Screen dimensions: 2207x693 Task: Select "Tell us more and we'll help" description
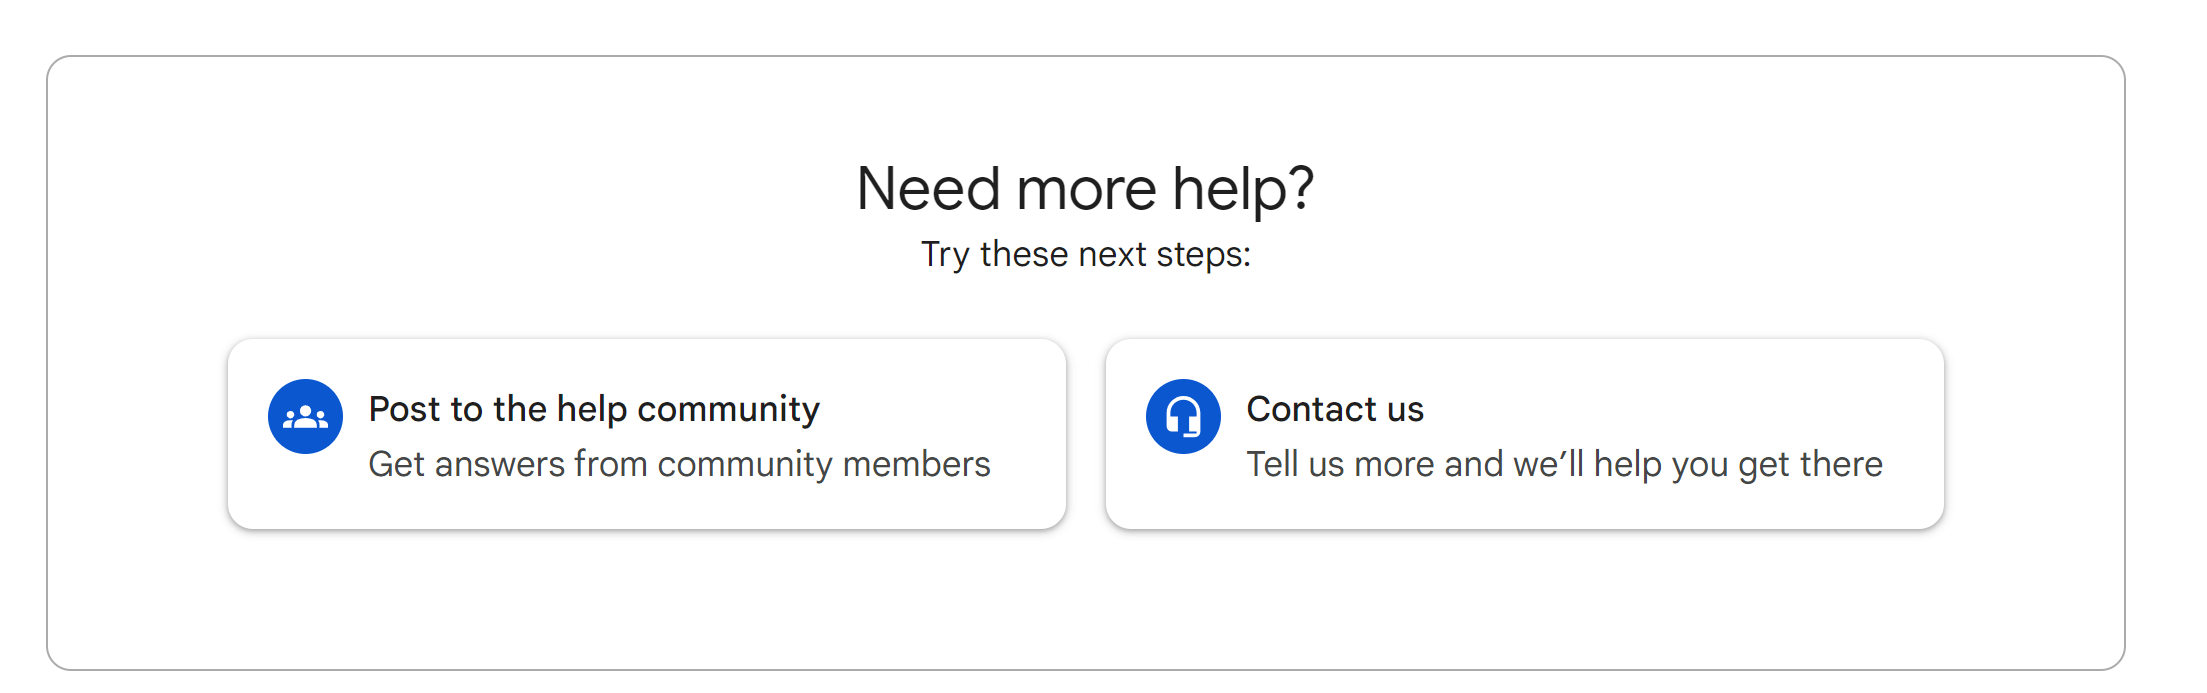click(1564, 464)
